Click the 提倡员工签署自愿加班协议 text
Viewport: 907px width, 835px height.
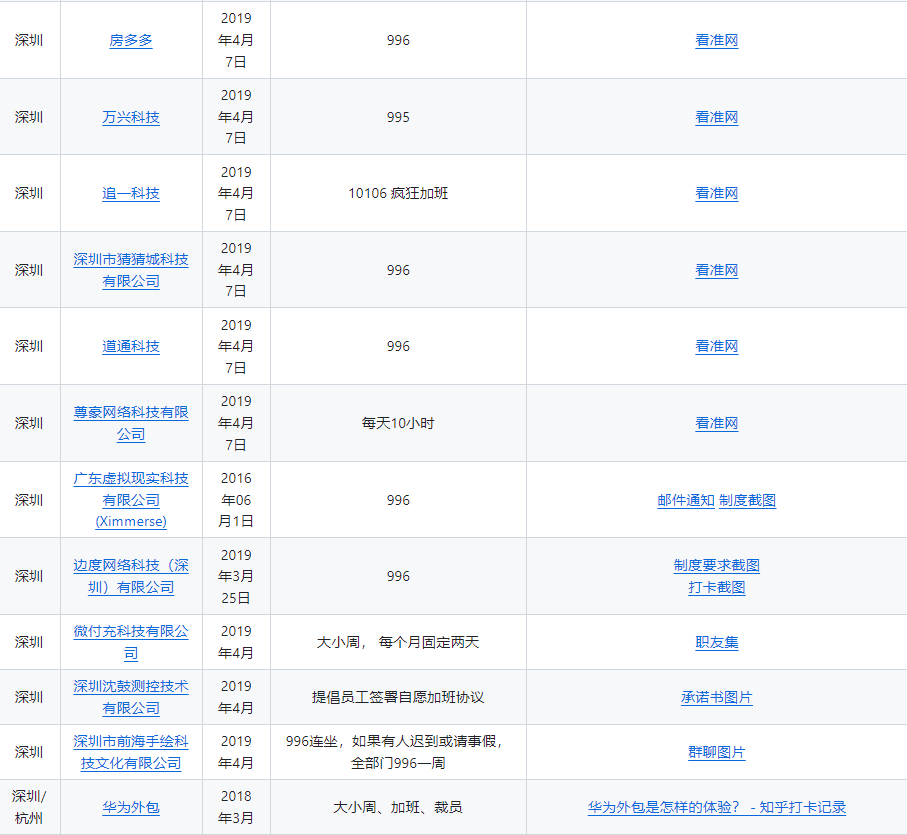click(x=398, y=697)
